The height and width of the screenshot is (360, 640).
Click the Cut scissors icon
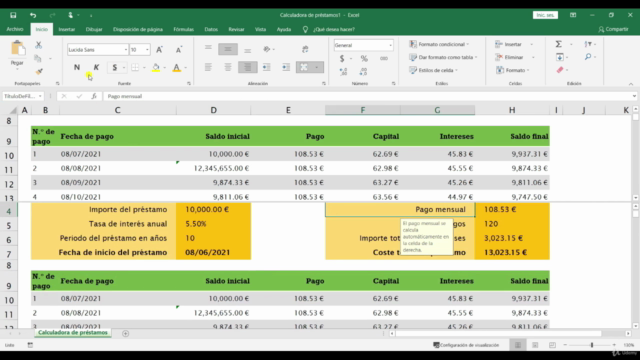[38, 45]
